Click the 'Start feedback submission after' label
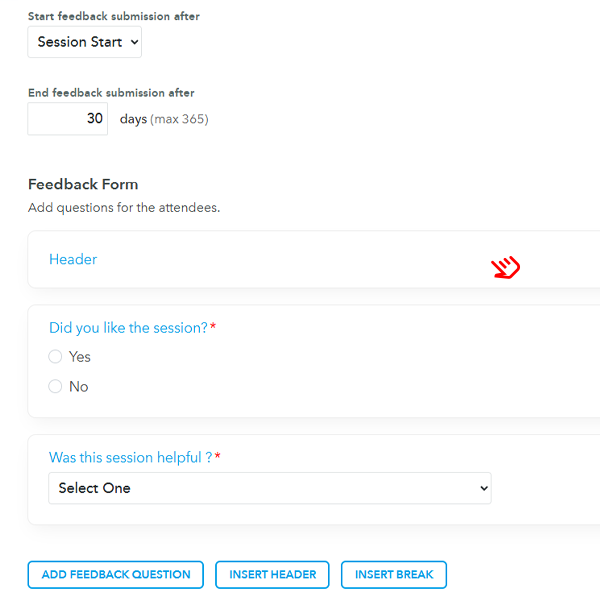 click(114, 16)
